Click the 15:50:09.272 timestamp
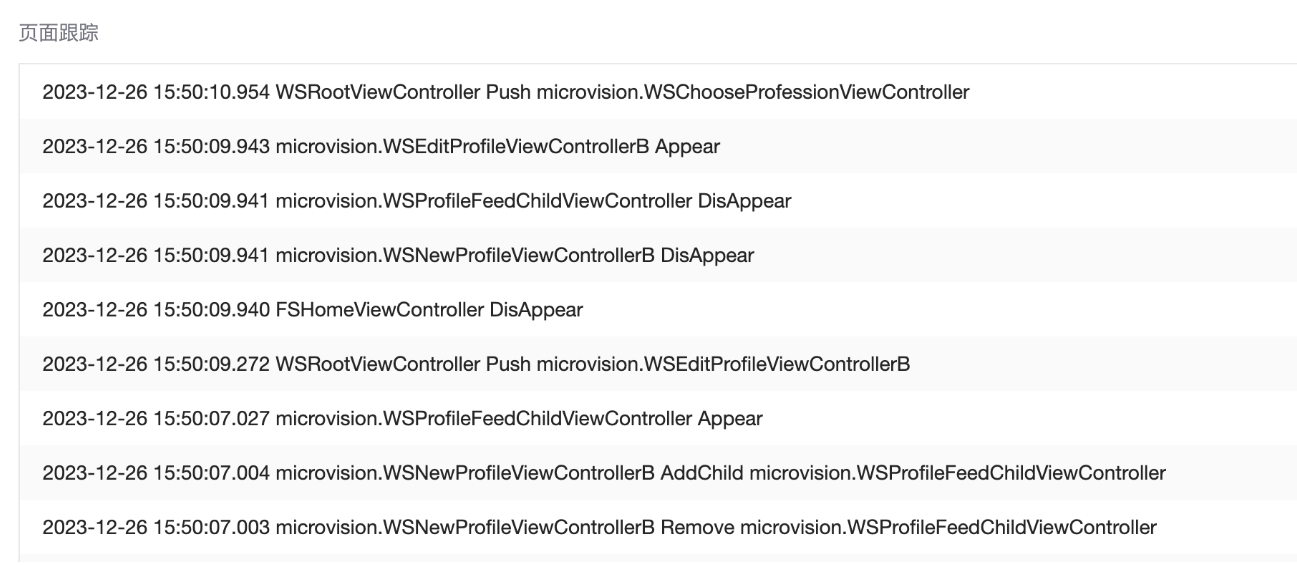This screenshot has width=1297, height=565. (213, 364)
